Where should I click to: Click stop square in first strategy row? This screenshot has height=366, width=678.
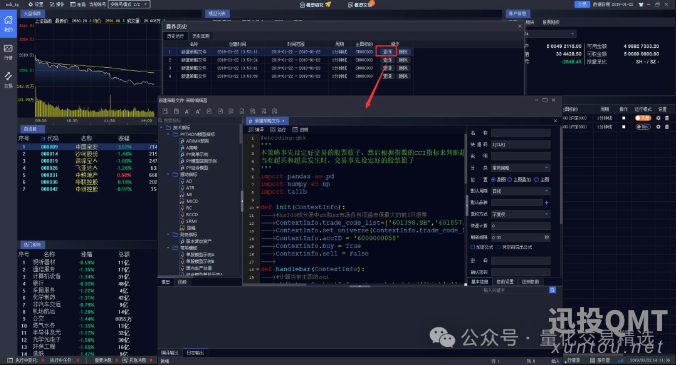[624, 118]
